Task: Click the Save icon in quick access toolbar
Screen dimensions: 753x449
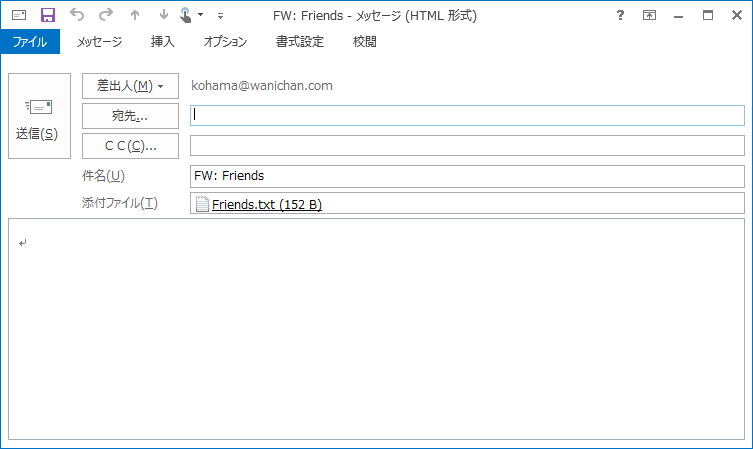Action: (47, 16)
